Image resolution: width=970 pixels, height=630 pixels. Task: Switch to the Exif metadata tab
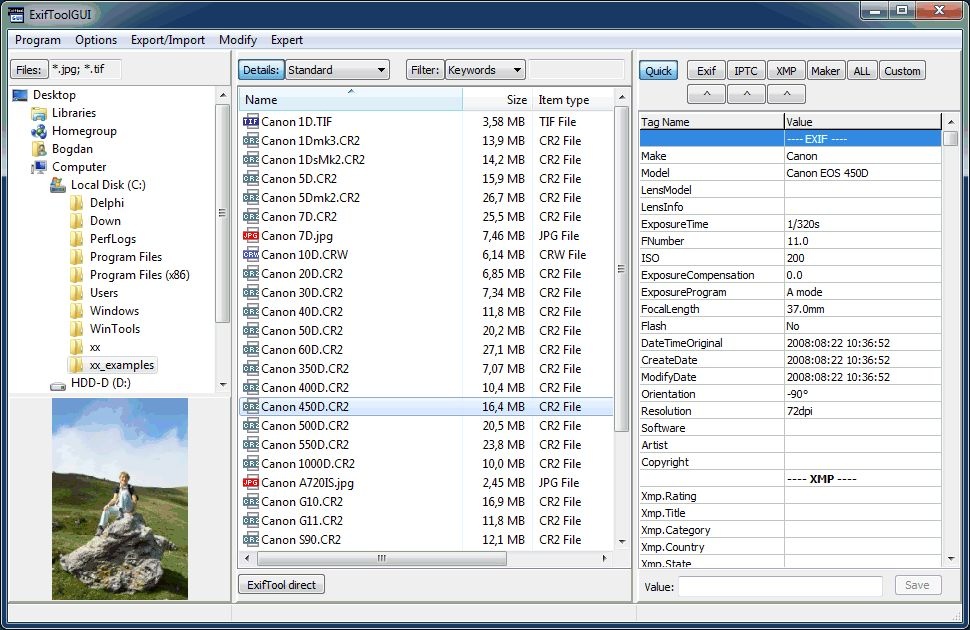(x=706, y=71)
